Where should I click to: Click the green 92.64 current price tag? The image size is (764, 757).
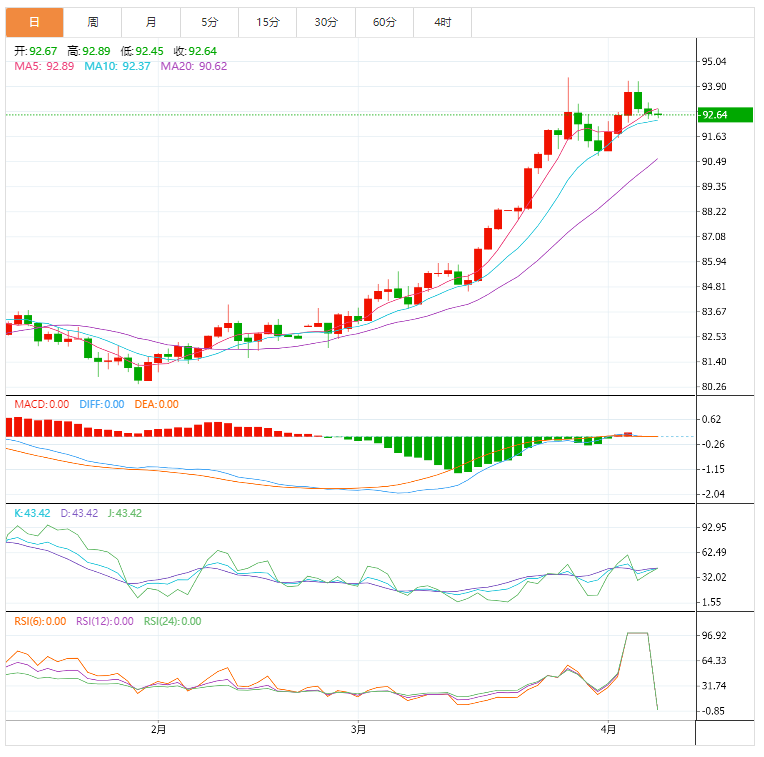714,114
